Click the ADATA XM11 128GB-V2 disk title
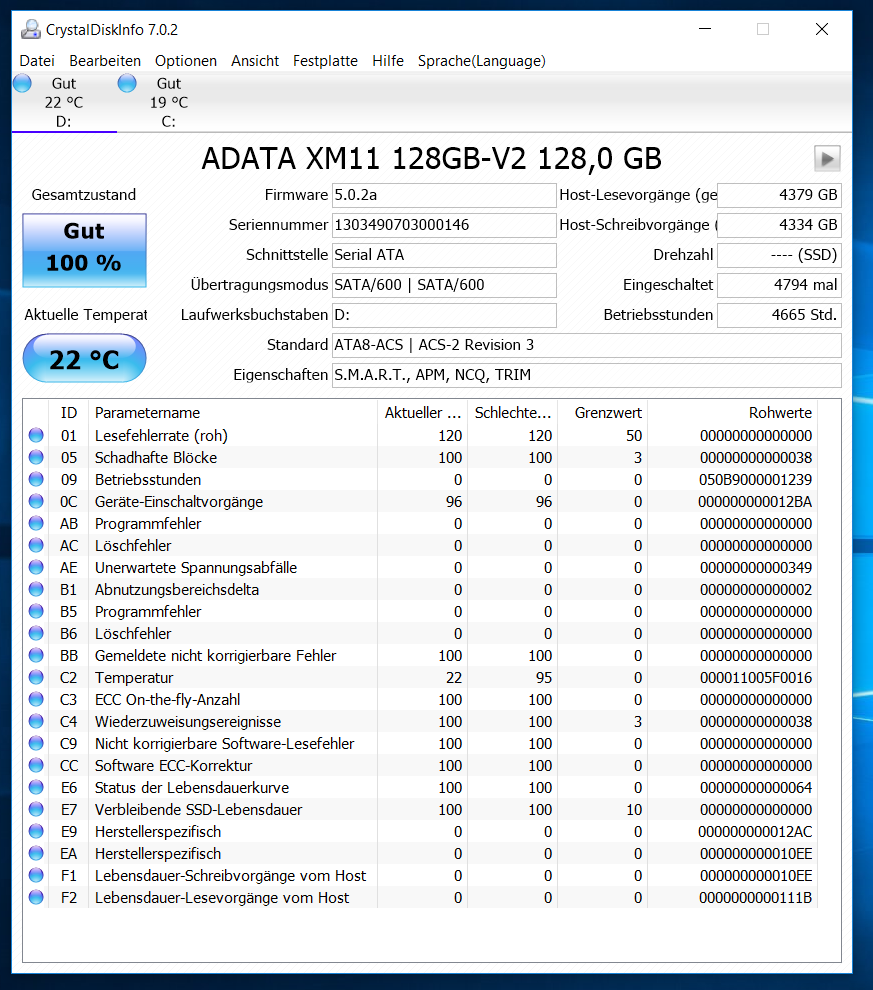 coord(431,158)
